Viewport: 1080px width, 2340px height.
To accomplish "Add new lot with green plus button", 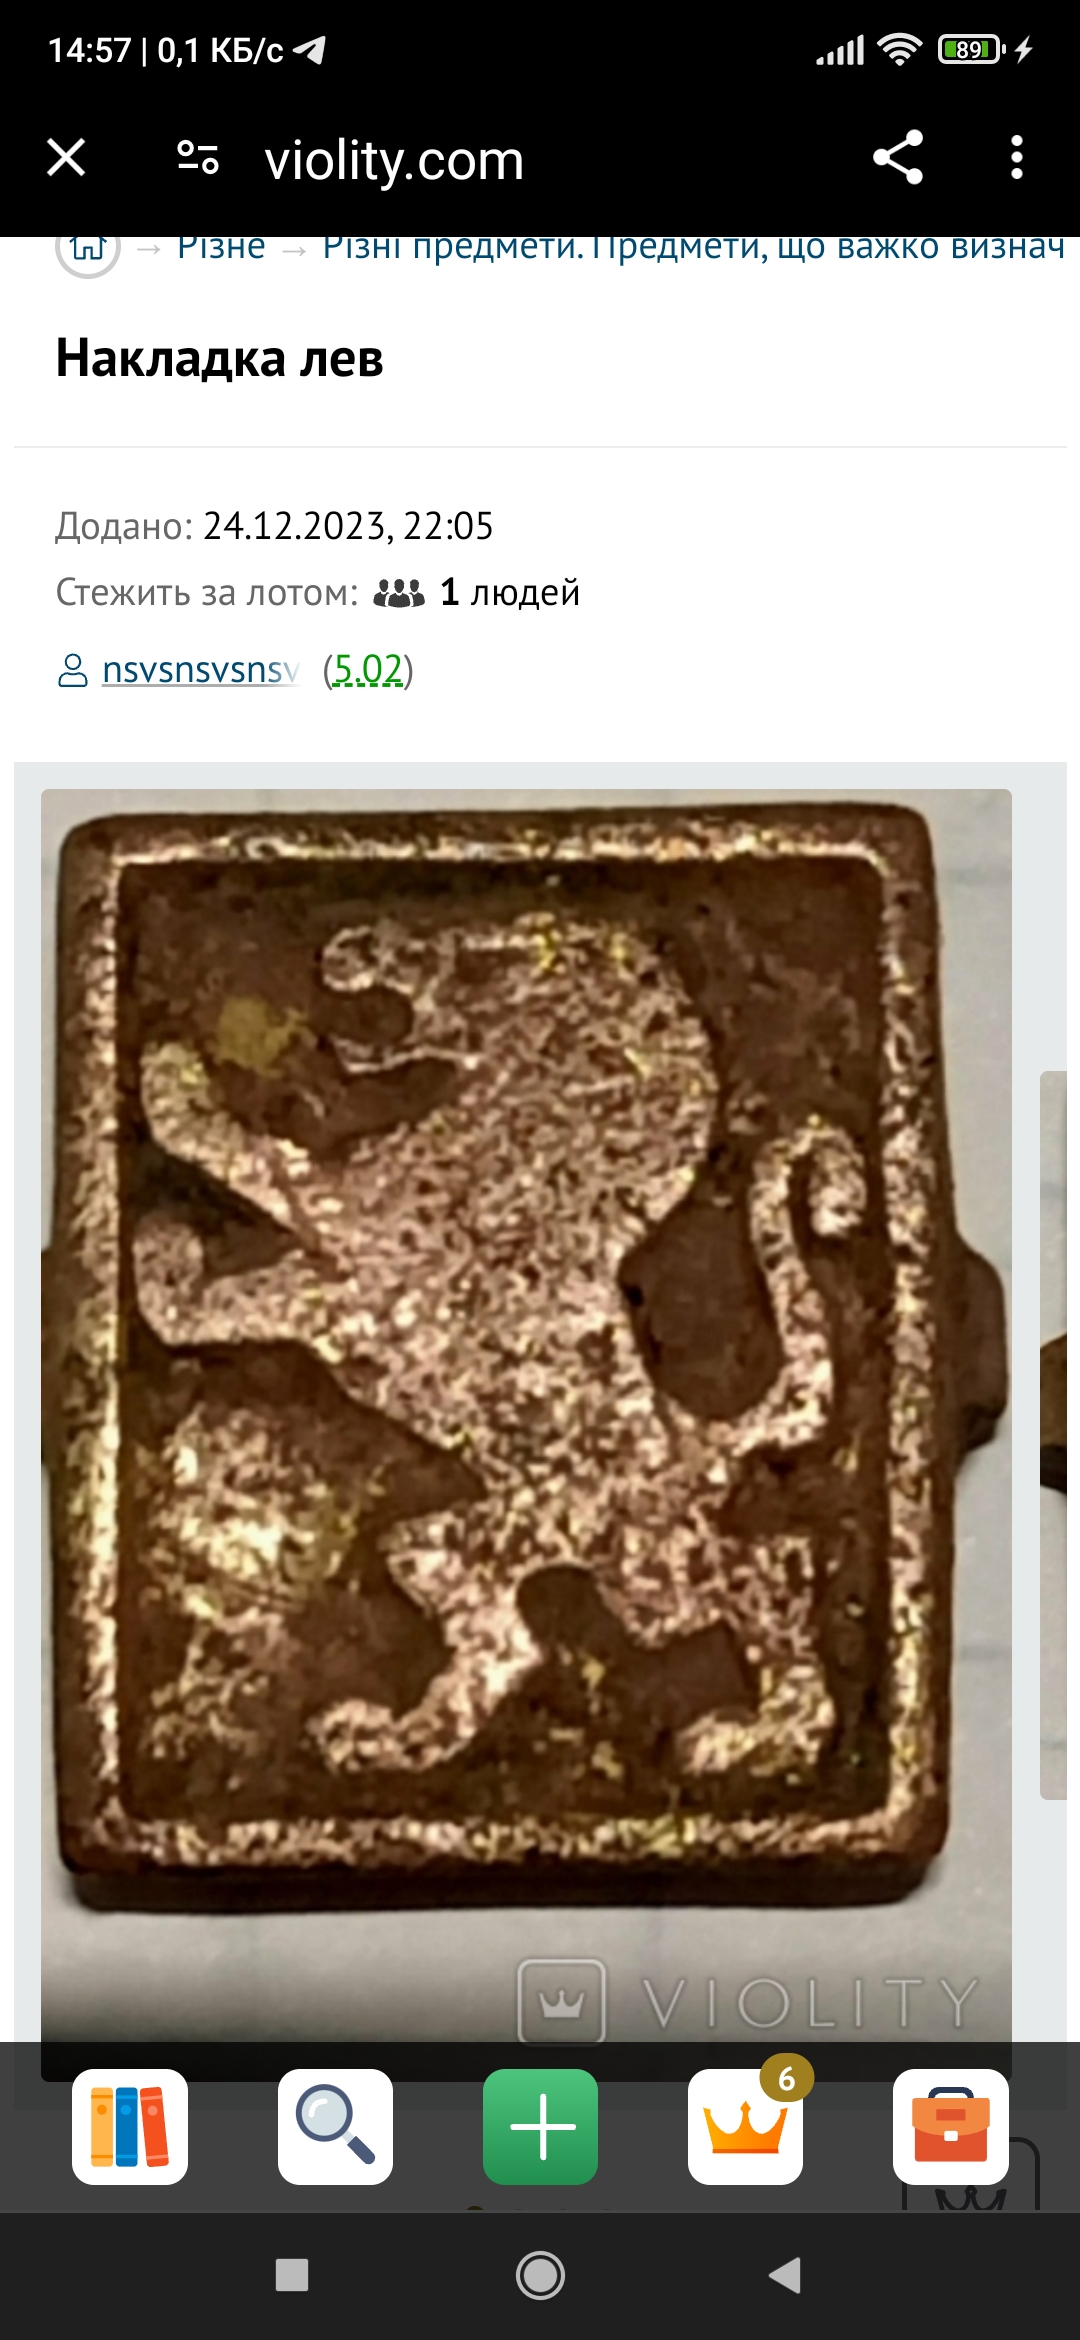I will coord(541,2126).
